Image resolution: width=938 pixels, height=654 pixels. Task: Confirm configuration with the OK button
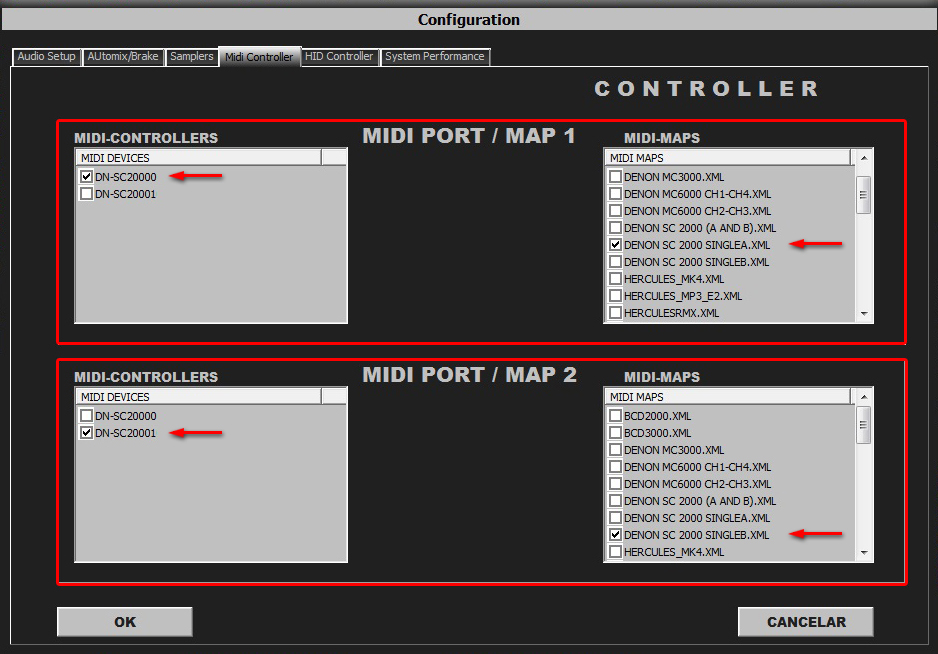pos(125,622)
